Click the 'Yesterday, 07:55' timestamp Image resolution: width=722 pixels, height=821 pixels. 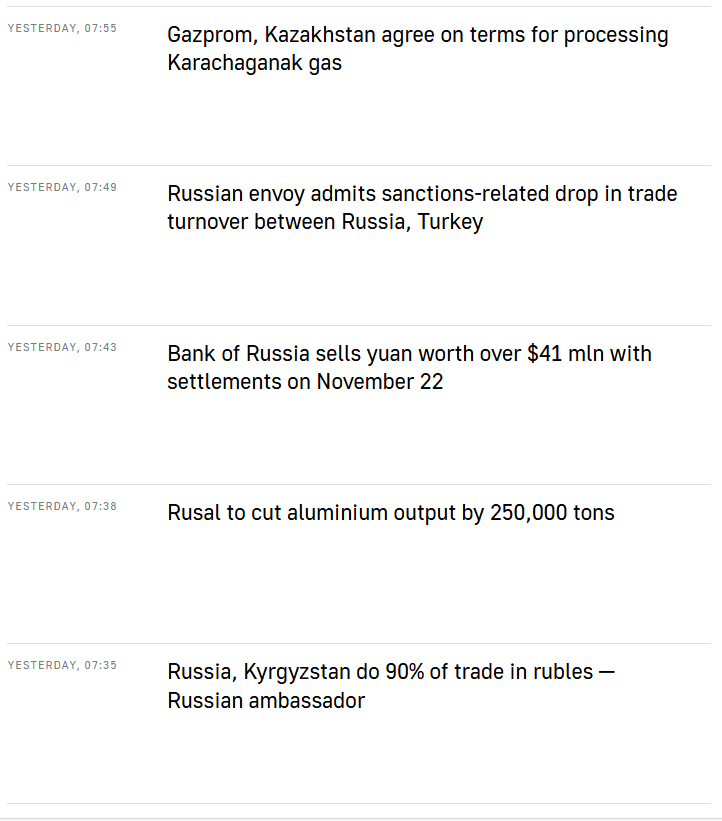click(62, 28)
